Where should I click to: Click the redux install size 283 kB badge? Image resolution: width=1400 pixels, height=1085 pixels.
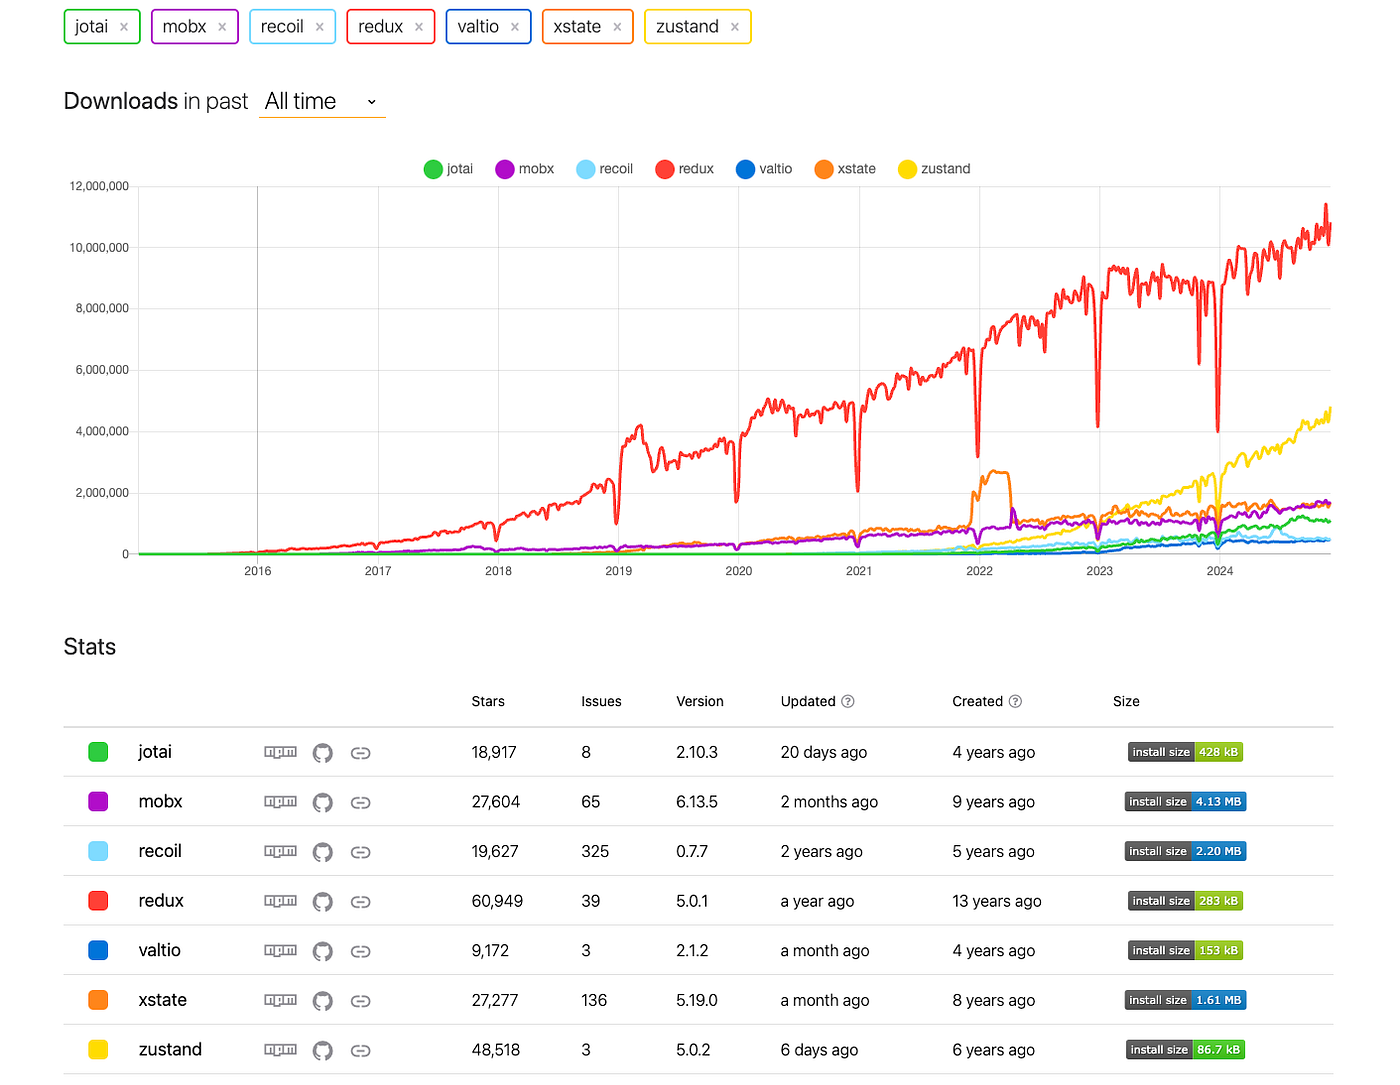(1185, 901)
